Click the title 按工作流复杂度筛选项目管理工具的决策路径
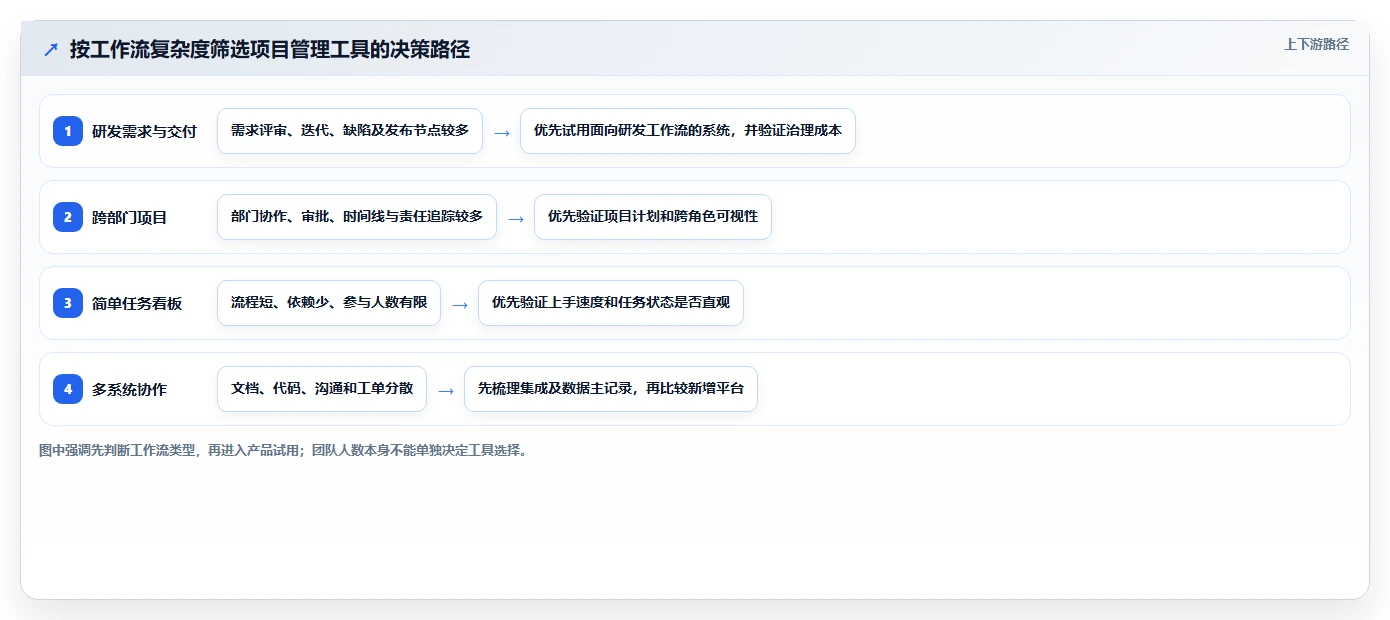Image resolution: width=1390 pixels, height=620 pixels. 270,49
